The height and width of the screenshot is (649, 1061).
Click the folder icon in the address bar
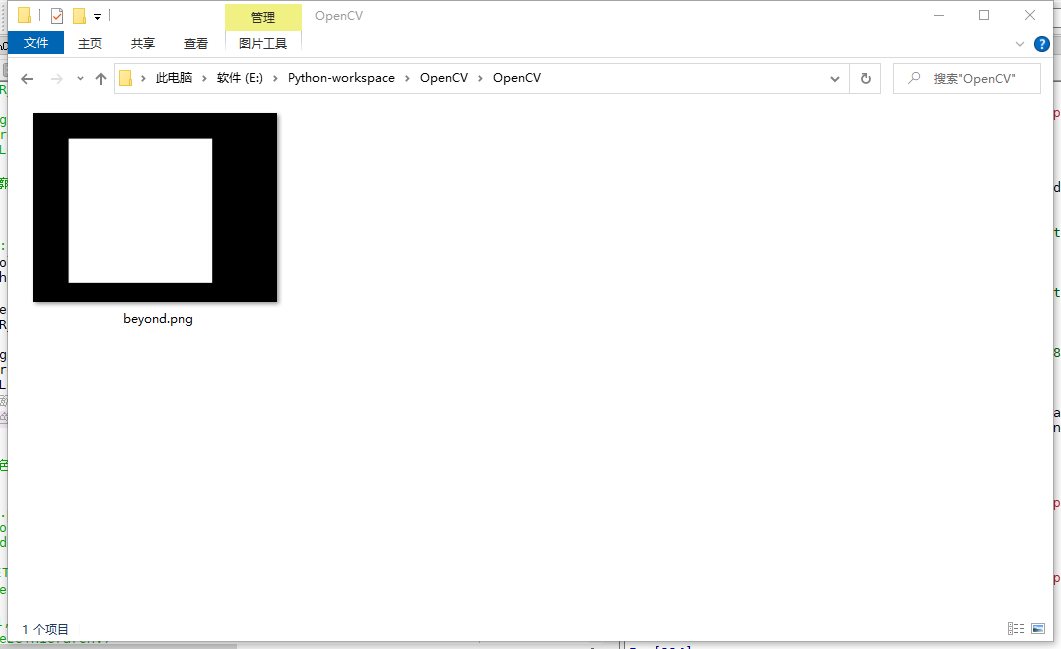pyautogui.click(x=125, y=78)
